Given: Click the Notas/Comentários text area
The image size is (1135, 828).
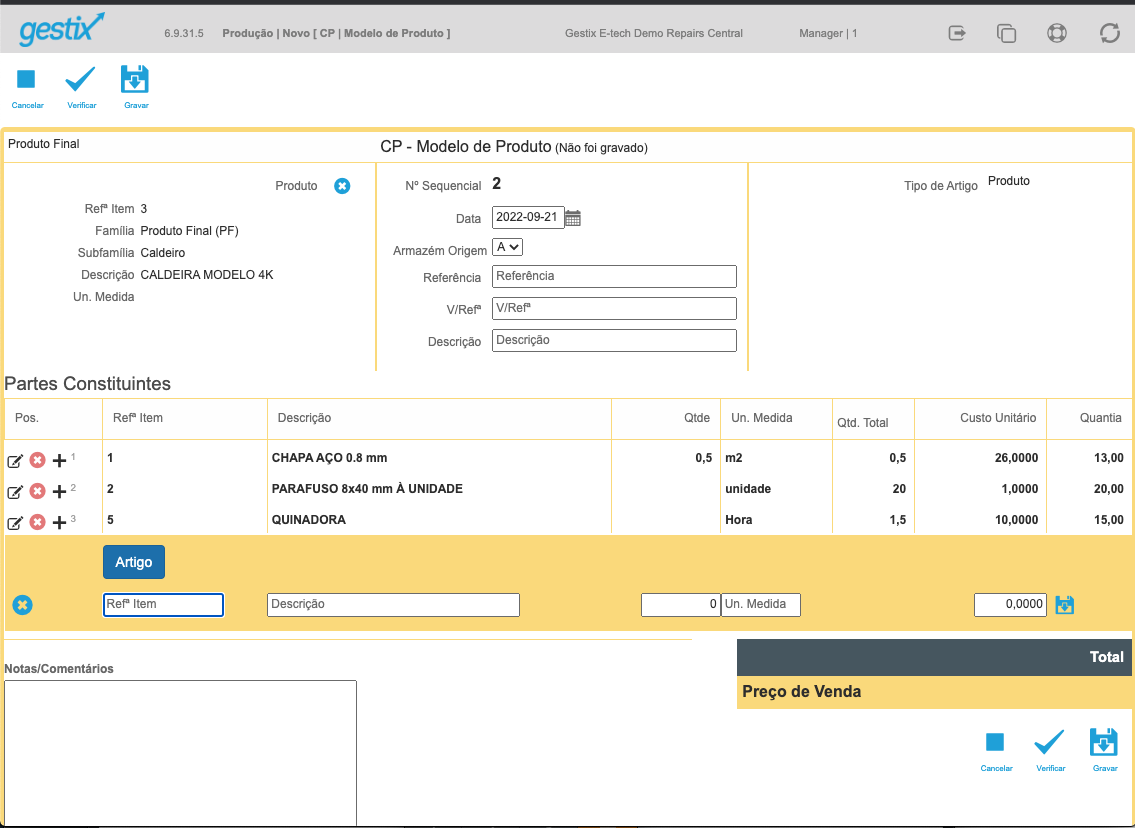Looking at the screenshot, I should [180, 753].
